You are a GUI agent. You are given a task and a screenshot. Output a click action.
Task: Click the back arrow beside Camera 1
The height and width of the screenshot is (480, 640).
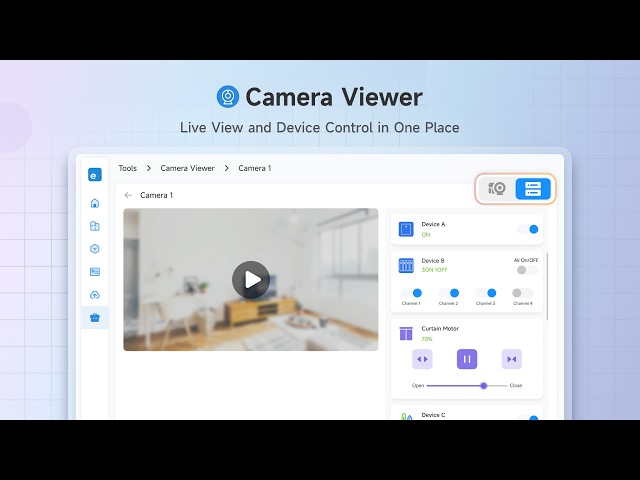point(128,195)
